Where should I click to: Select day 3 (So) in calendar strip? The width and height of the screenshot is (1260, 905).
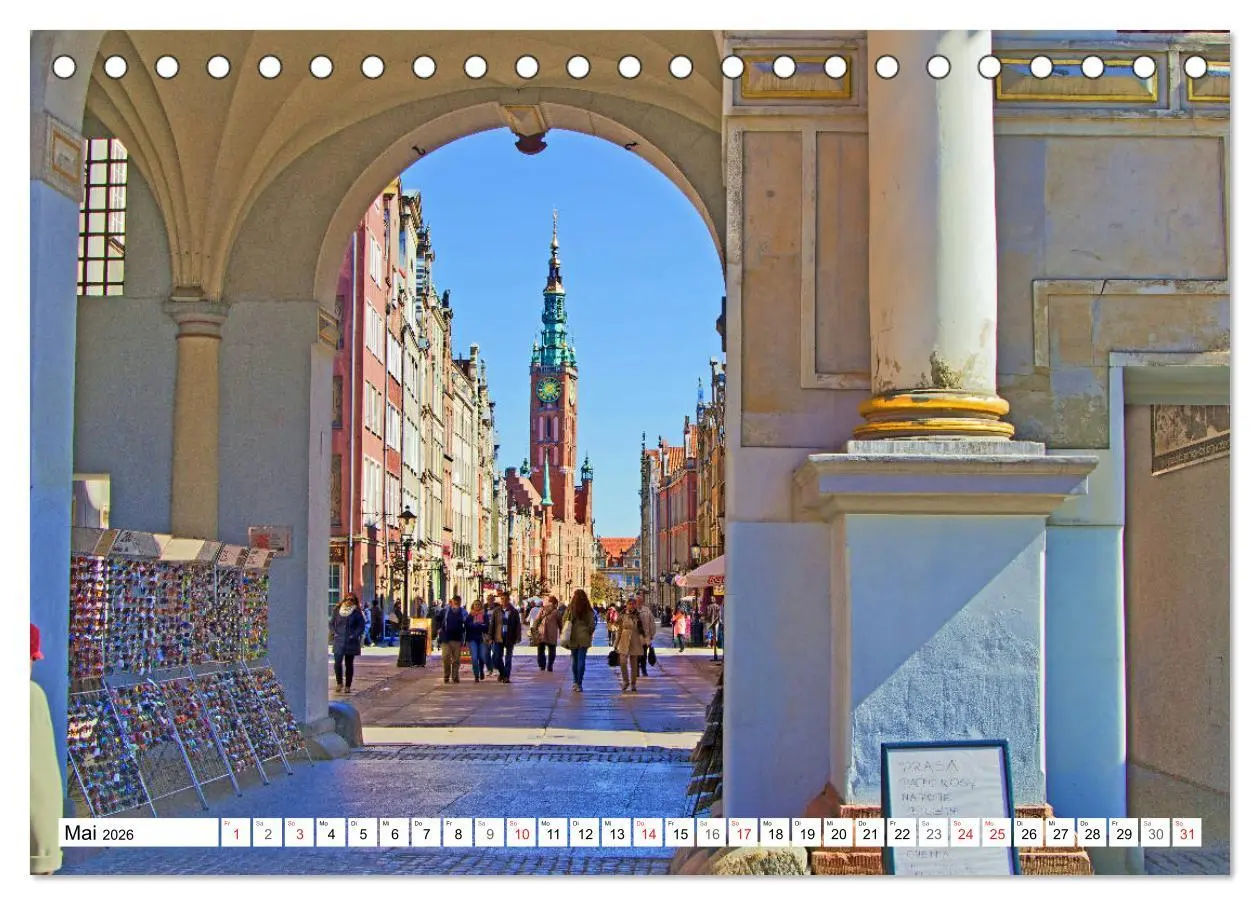tap(299, 833)
